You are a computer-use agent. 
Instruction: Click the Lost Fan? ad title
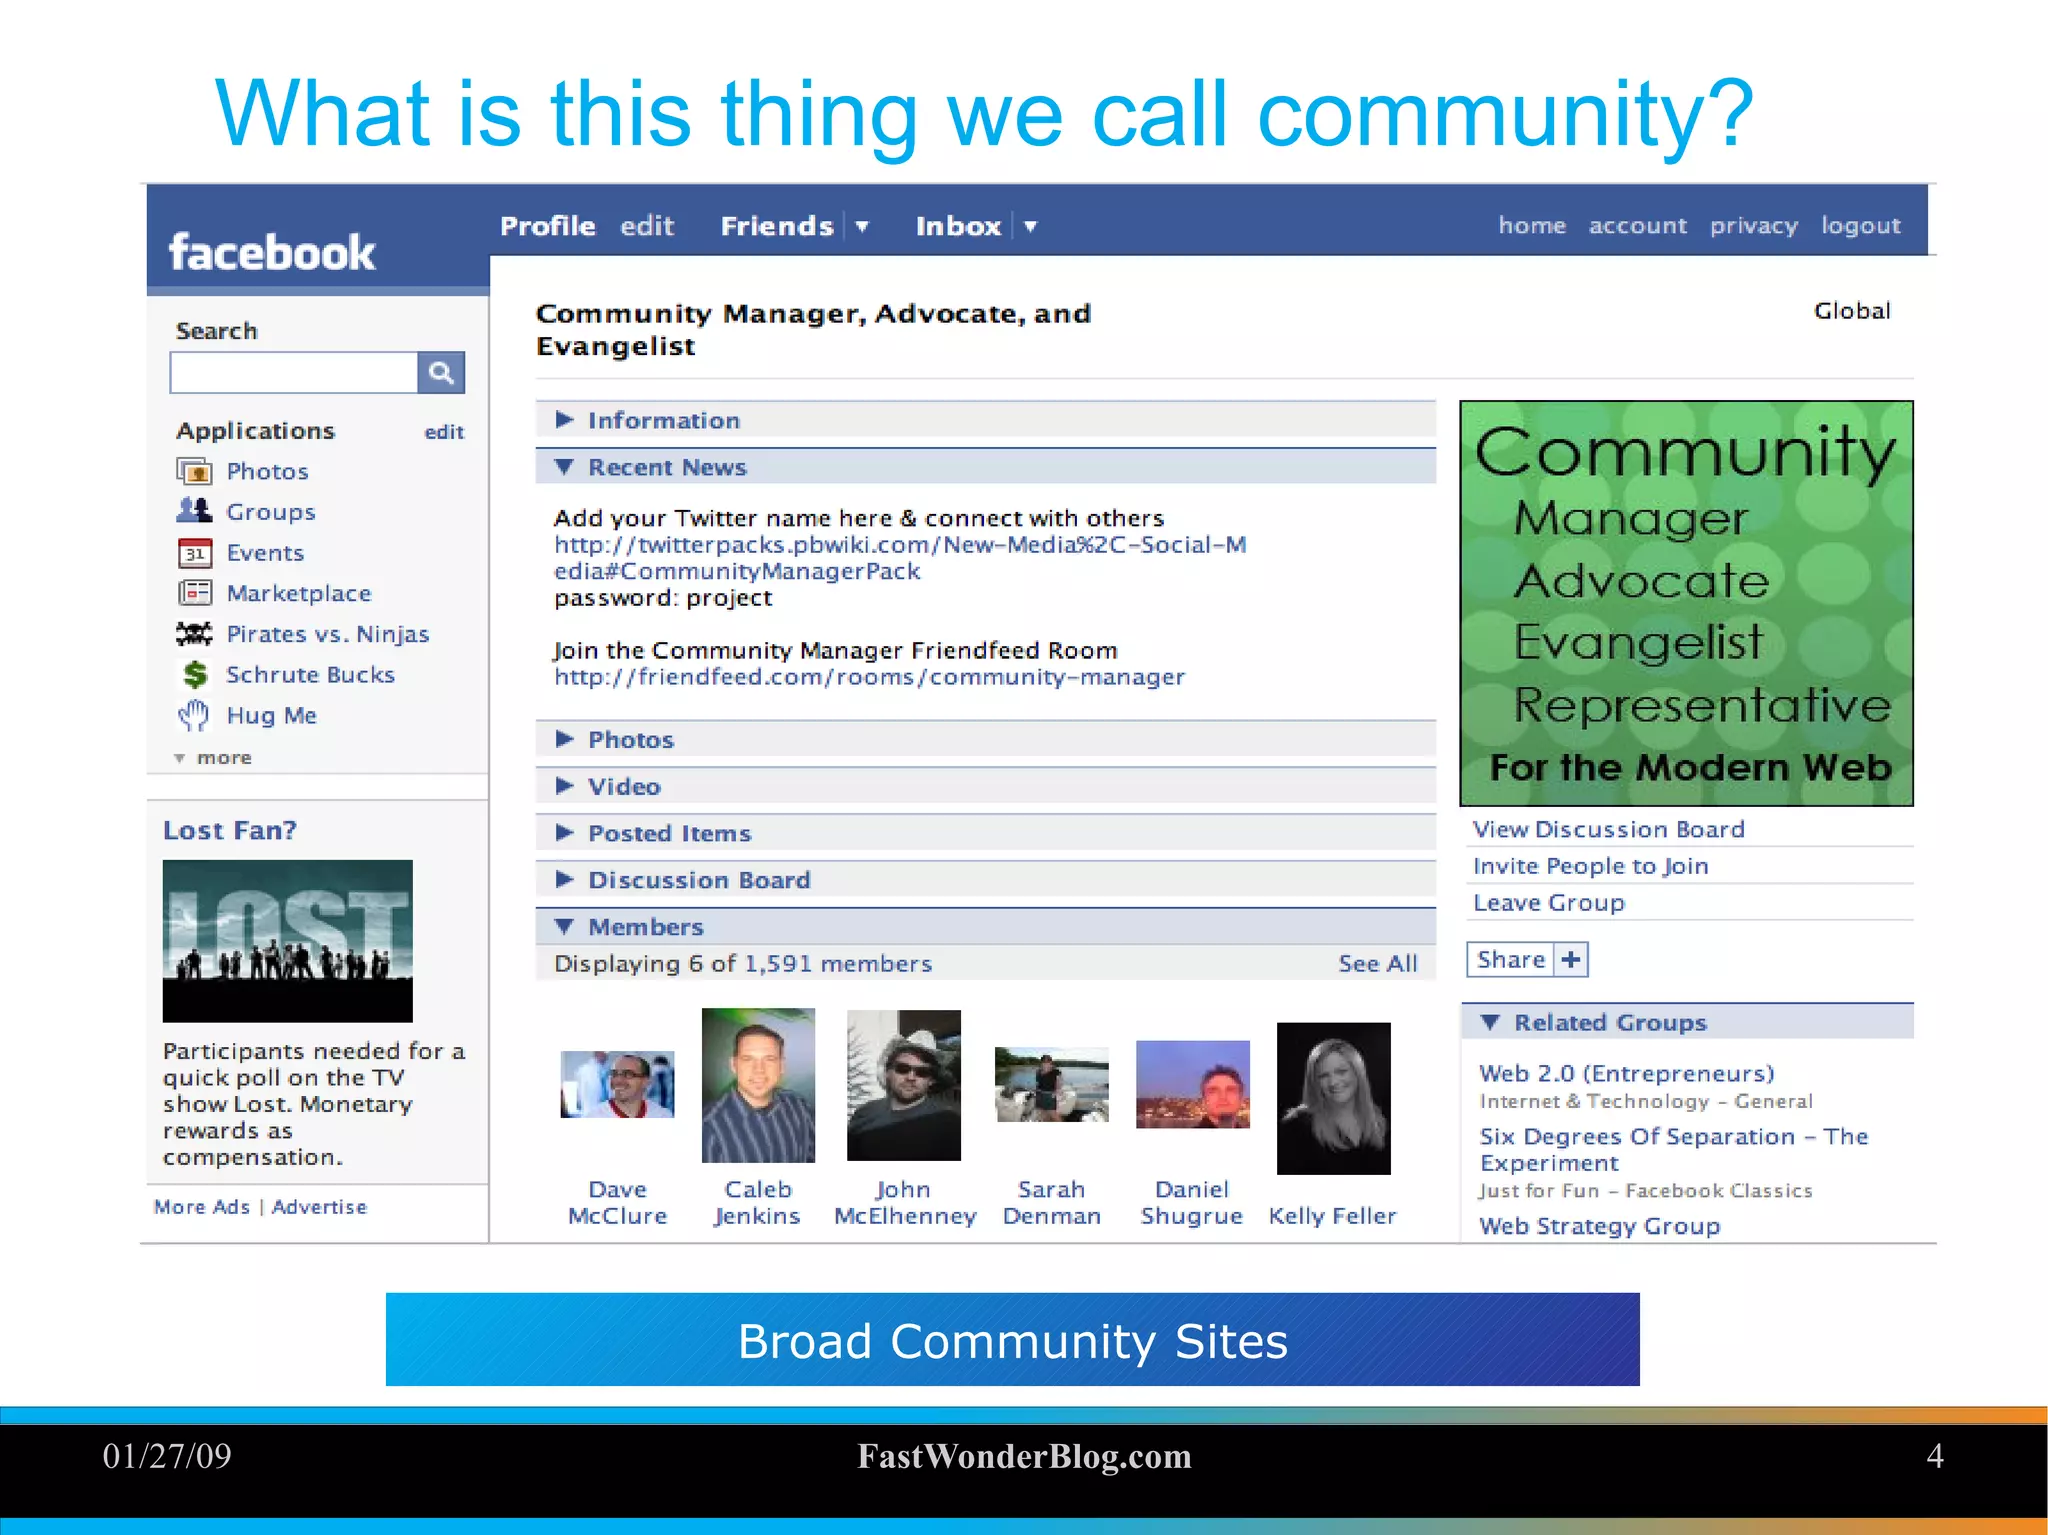230,831
